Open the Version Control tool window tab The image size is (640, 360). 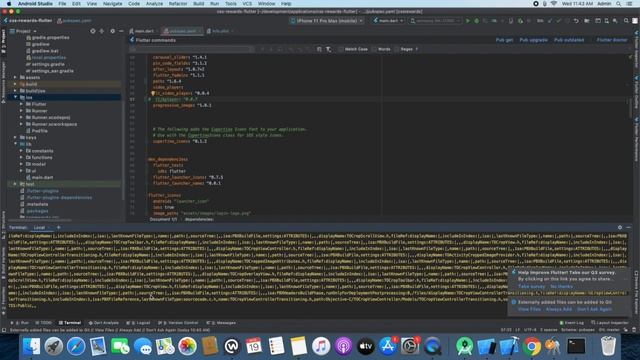click(178, 323)
